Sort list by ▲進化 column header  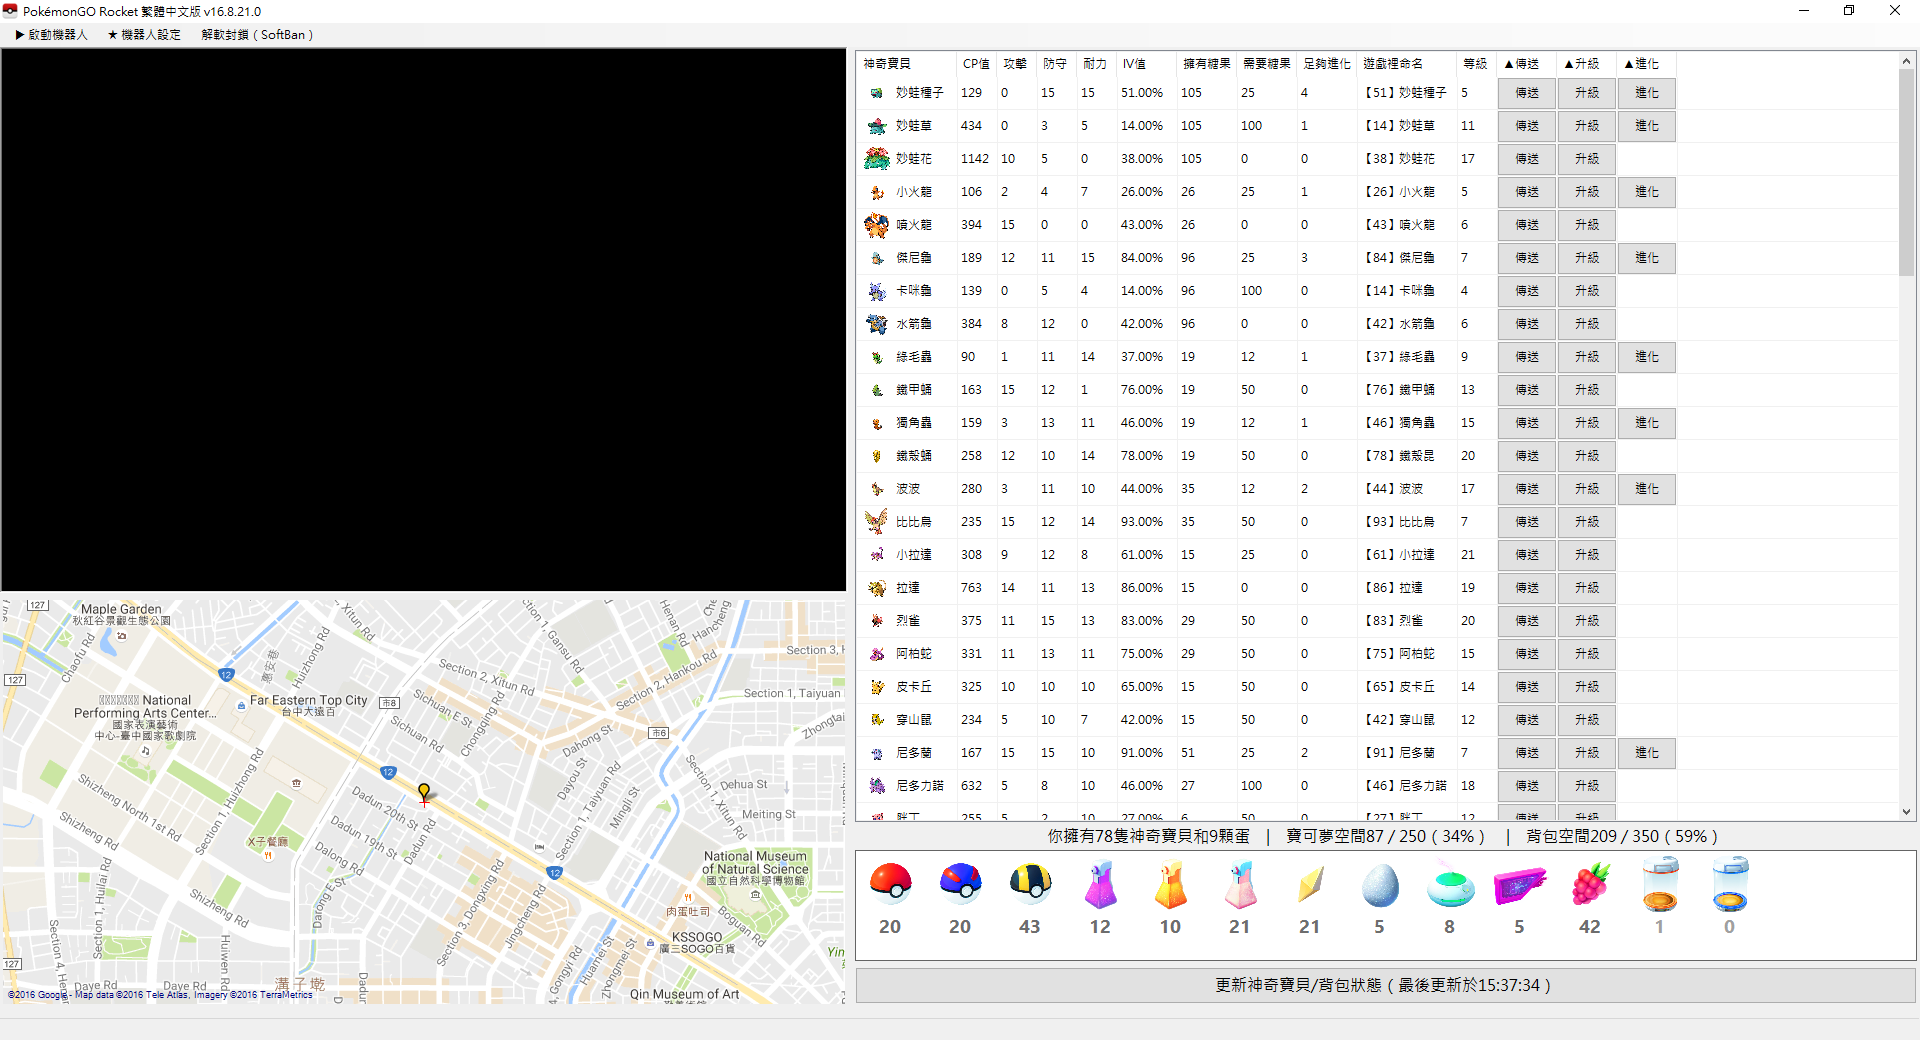click(x=1642, y=64)
